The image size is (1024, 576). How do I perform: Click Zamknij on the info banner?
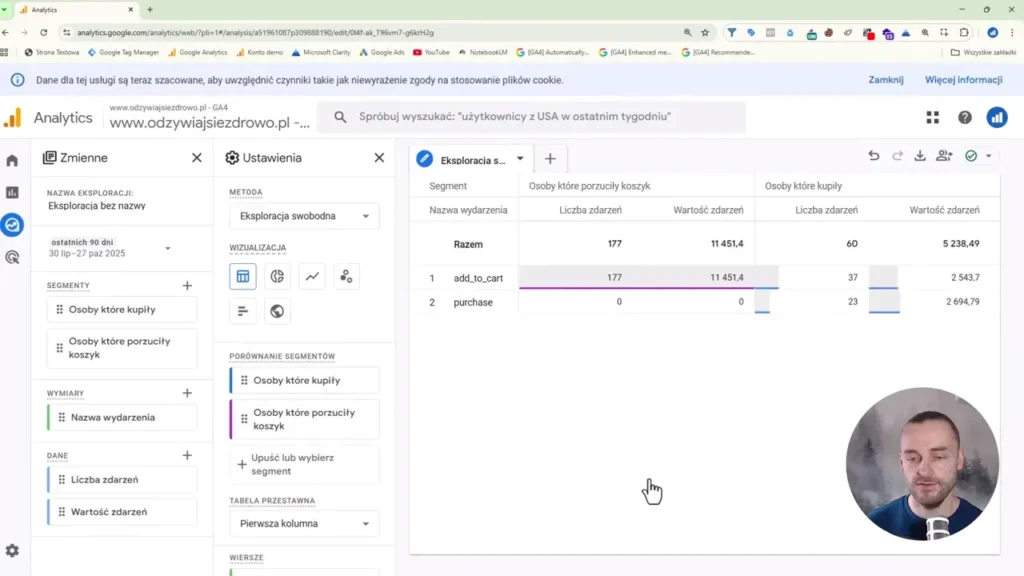coord(886,80)
